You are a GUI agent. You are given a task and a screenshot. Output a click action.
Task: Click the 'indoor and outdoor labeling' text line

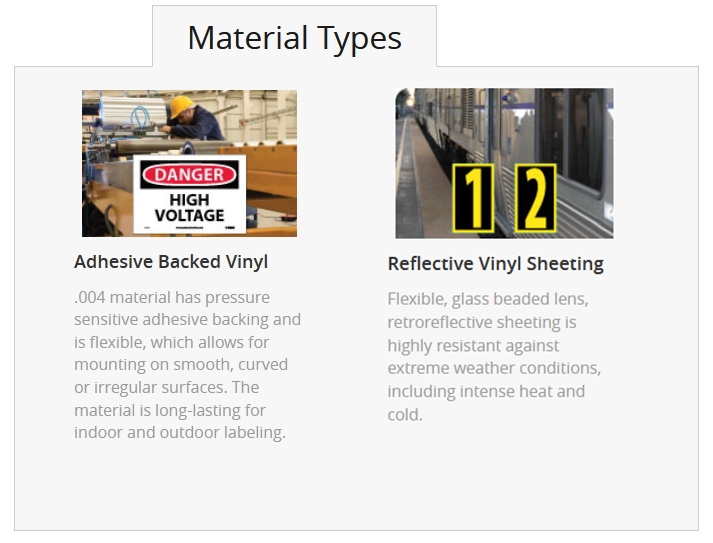click(x=180, y=432)
